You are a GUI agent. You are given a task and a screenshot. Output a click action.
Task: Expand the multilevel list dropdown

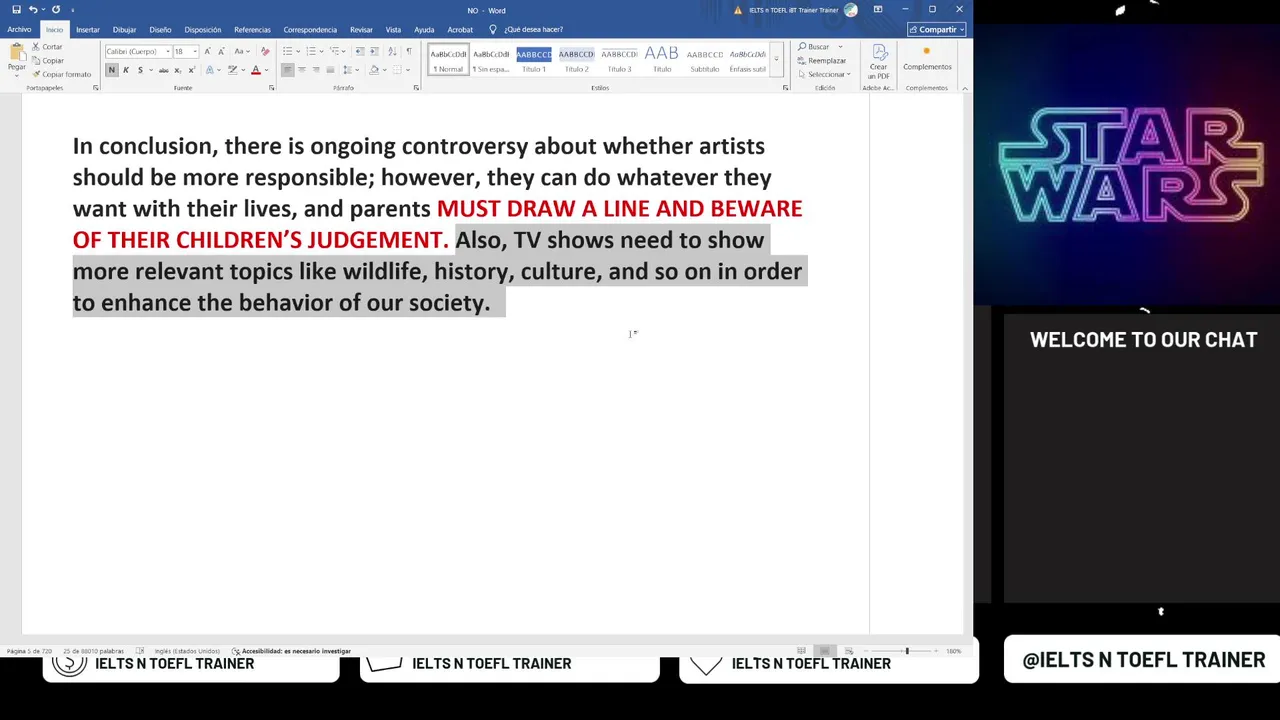(345, 51)
